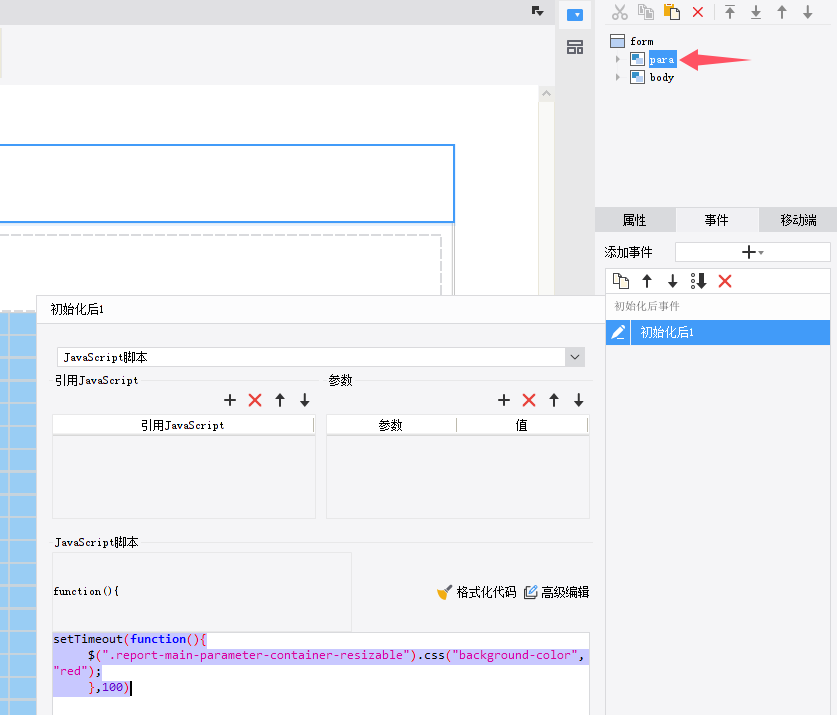Click the cut scissors icon in the tree toolbar

tap(620, 12)
